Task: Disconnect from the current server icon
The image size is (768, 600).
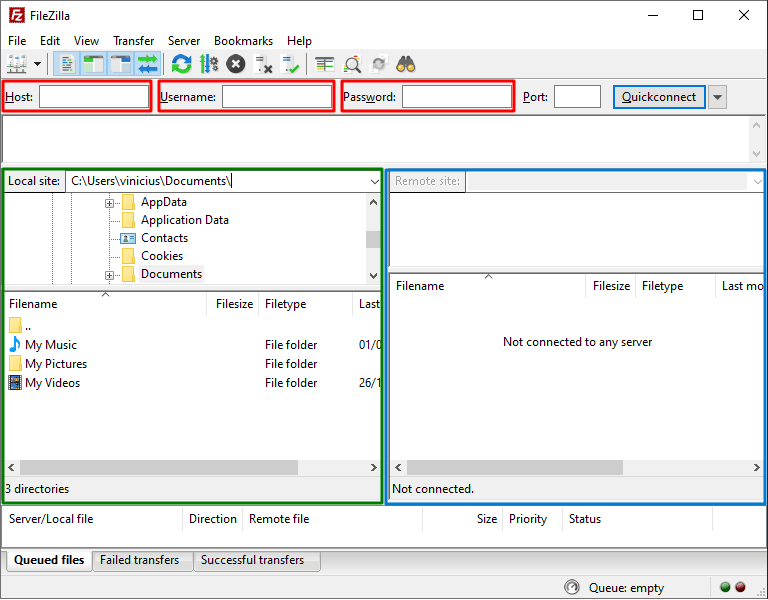Action: (x=263, y=64)
